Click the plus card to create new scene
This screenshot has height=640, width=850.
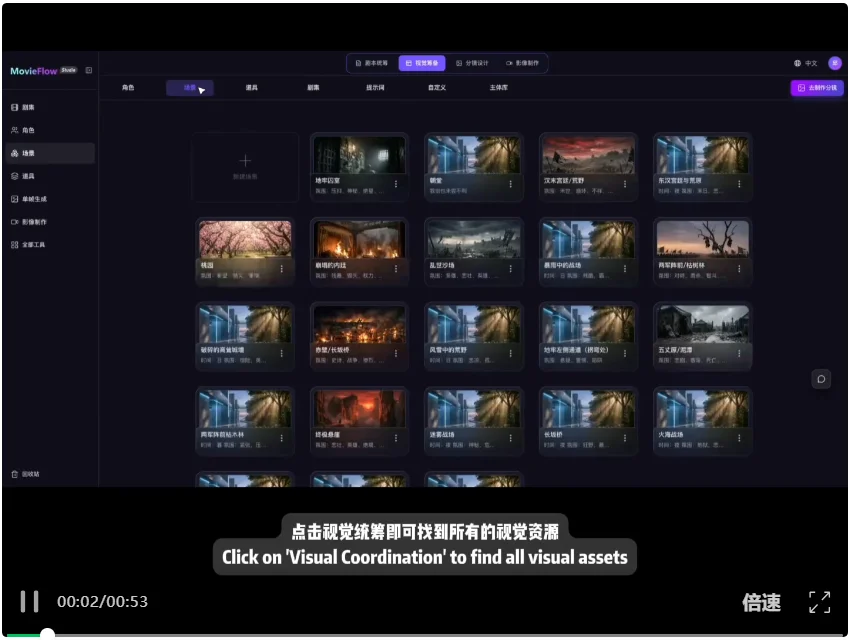pyautogui.click(x=245, y=167)
